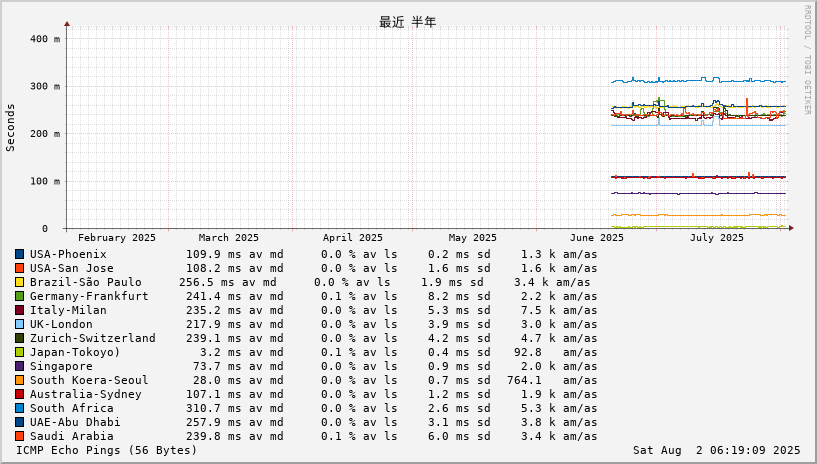Click the "100 m" y-axis tick label
The height and width of the screenshot is (464, 817).
[x=45, y=181]
